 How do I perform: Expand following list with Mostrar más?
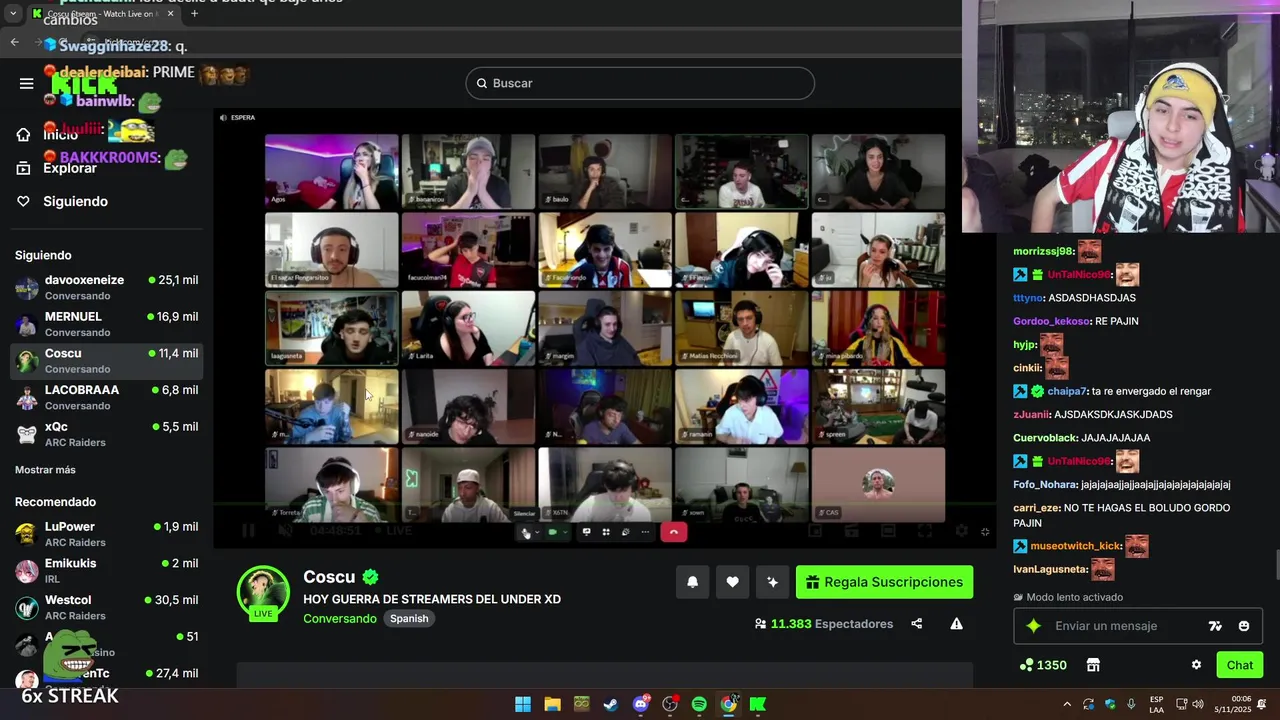coord(45,470)
